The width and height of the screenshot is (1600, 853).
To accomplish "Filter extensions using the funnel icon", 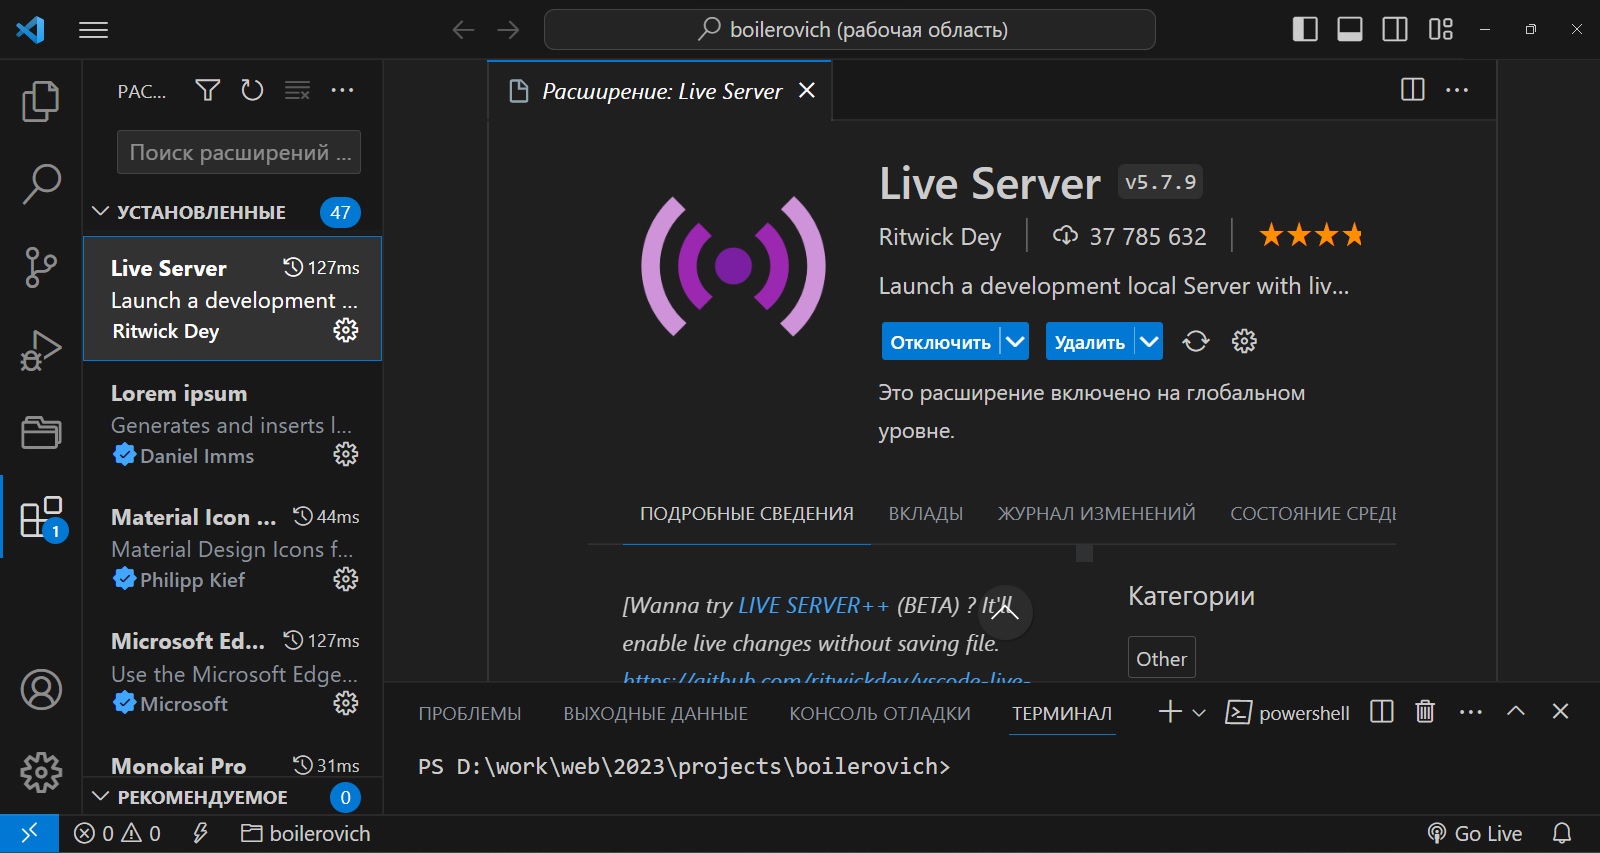I will coord(207,91).
